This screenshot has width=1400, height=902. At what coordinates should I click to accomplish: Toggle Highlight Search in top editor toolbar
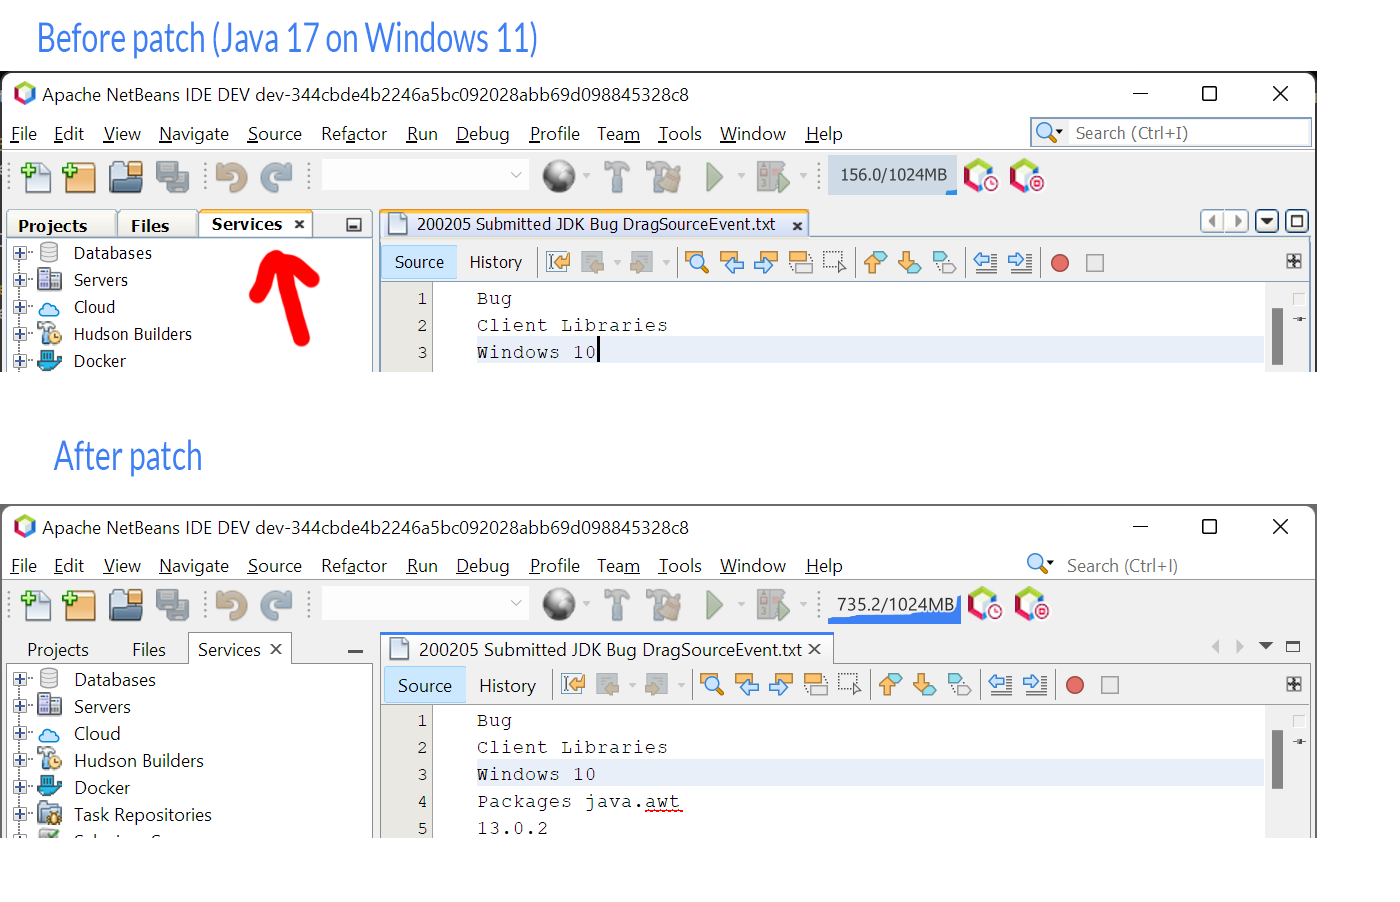801,262
